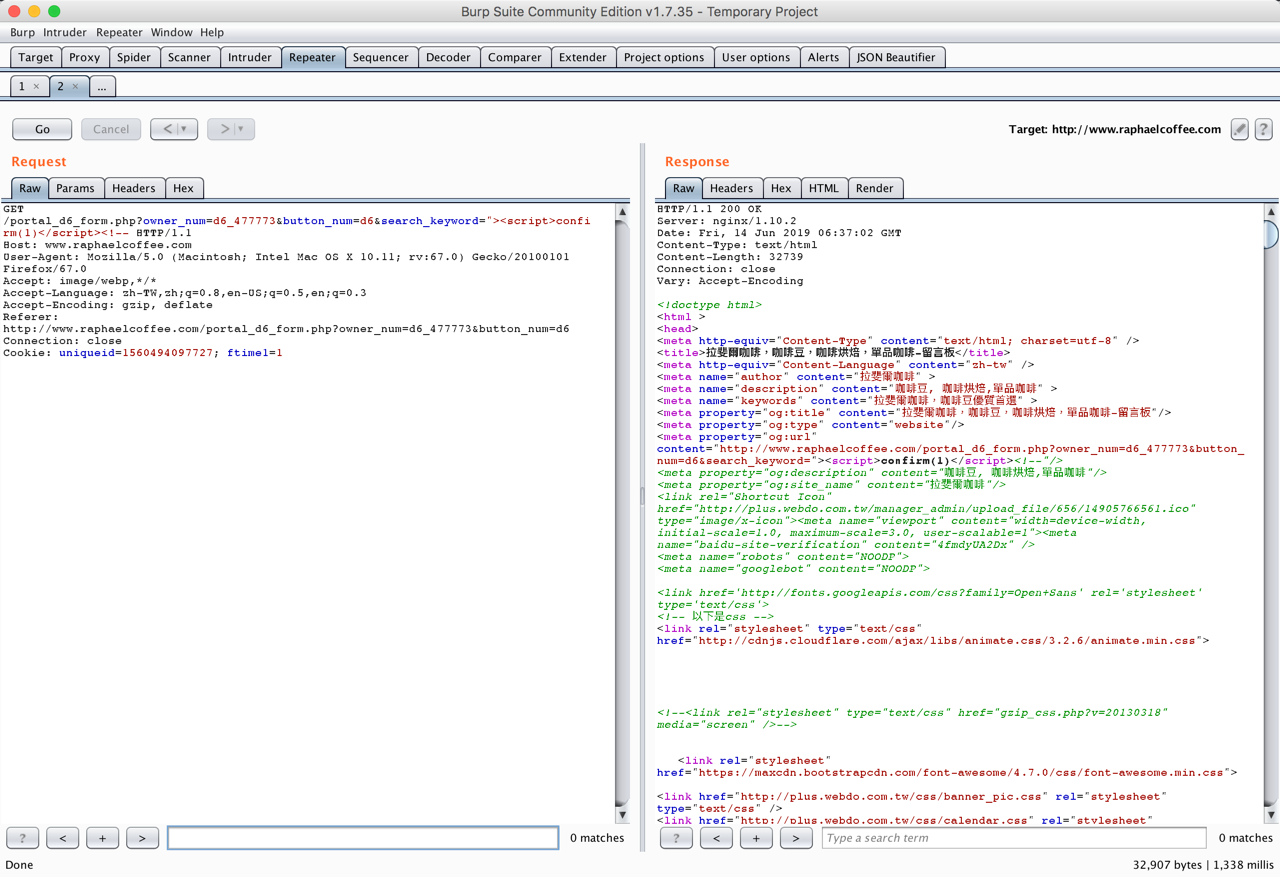Switch to the Sequencer tab

(381, 57)
